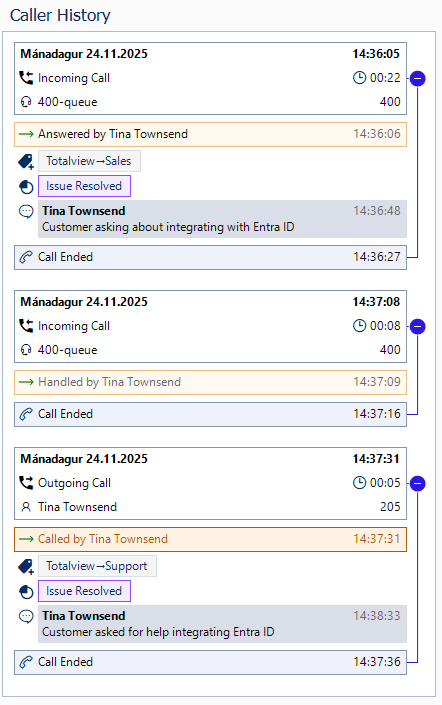Select the Totalview→Support tag
The width and height of the screenshot is (442, 705).
tap(97, 566)
